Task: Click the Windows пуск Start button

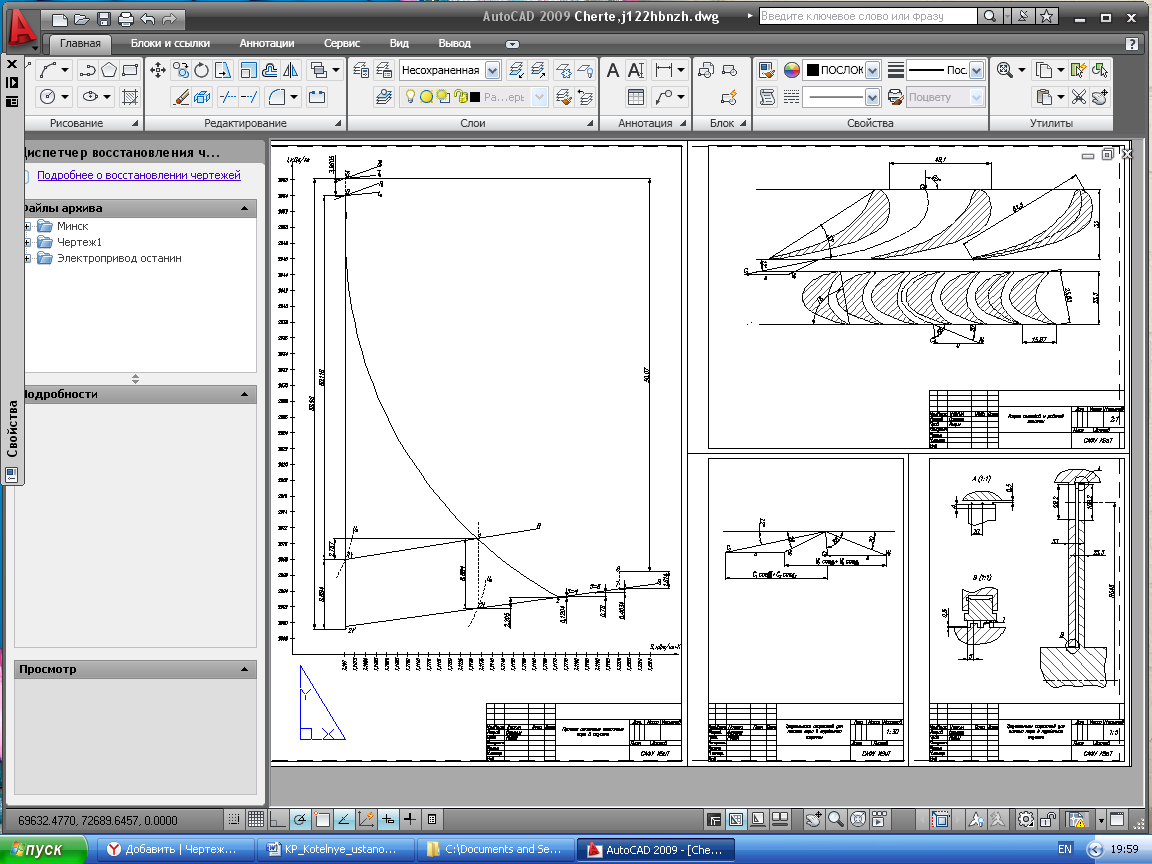Action: pyautogui.click(x=44, y=849)
